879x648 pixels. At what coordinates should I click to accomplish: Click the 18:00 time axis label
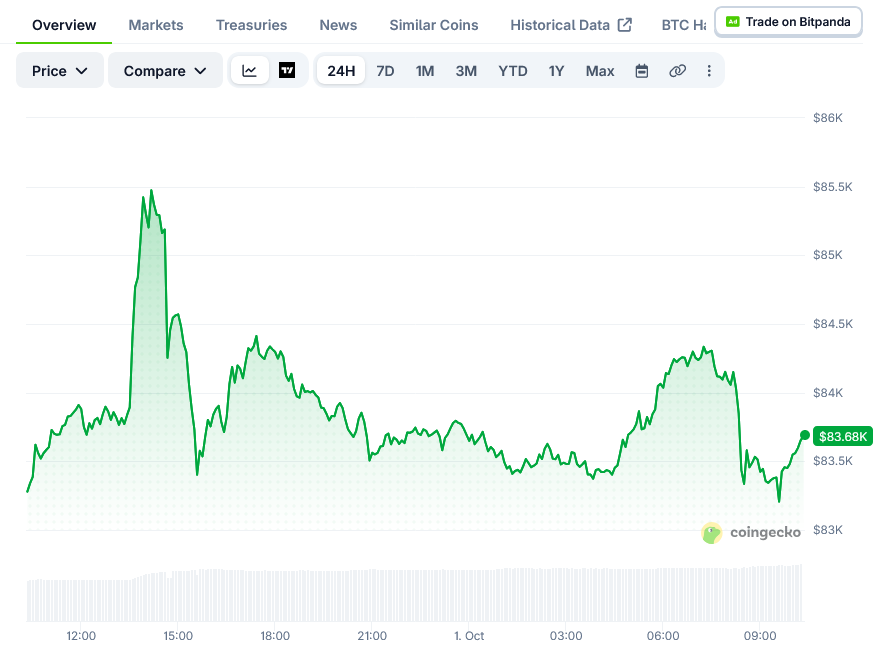(x=275, y=636)
